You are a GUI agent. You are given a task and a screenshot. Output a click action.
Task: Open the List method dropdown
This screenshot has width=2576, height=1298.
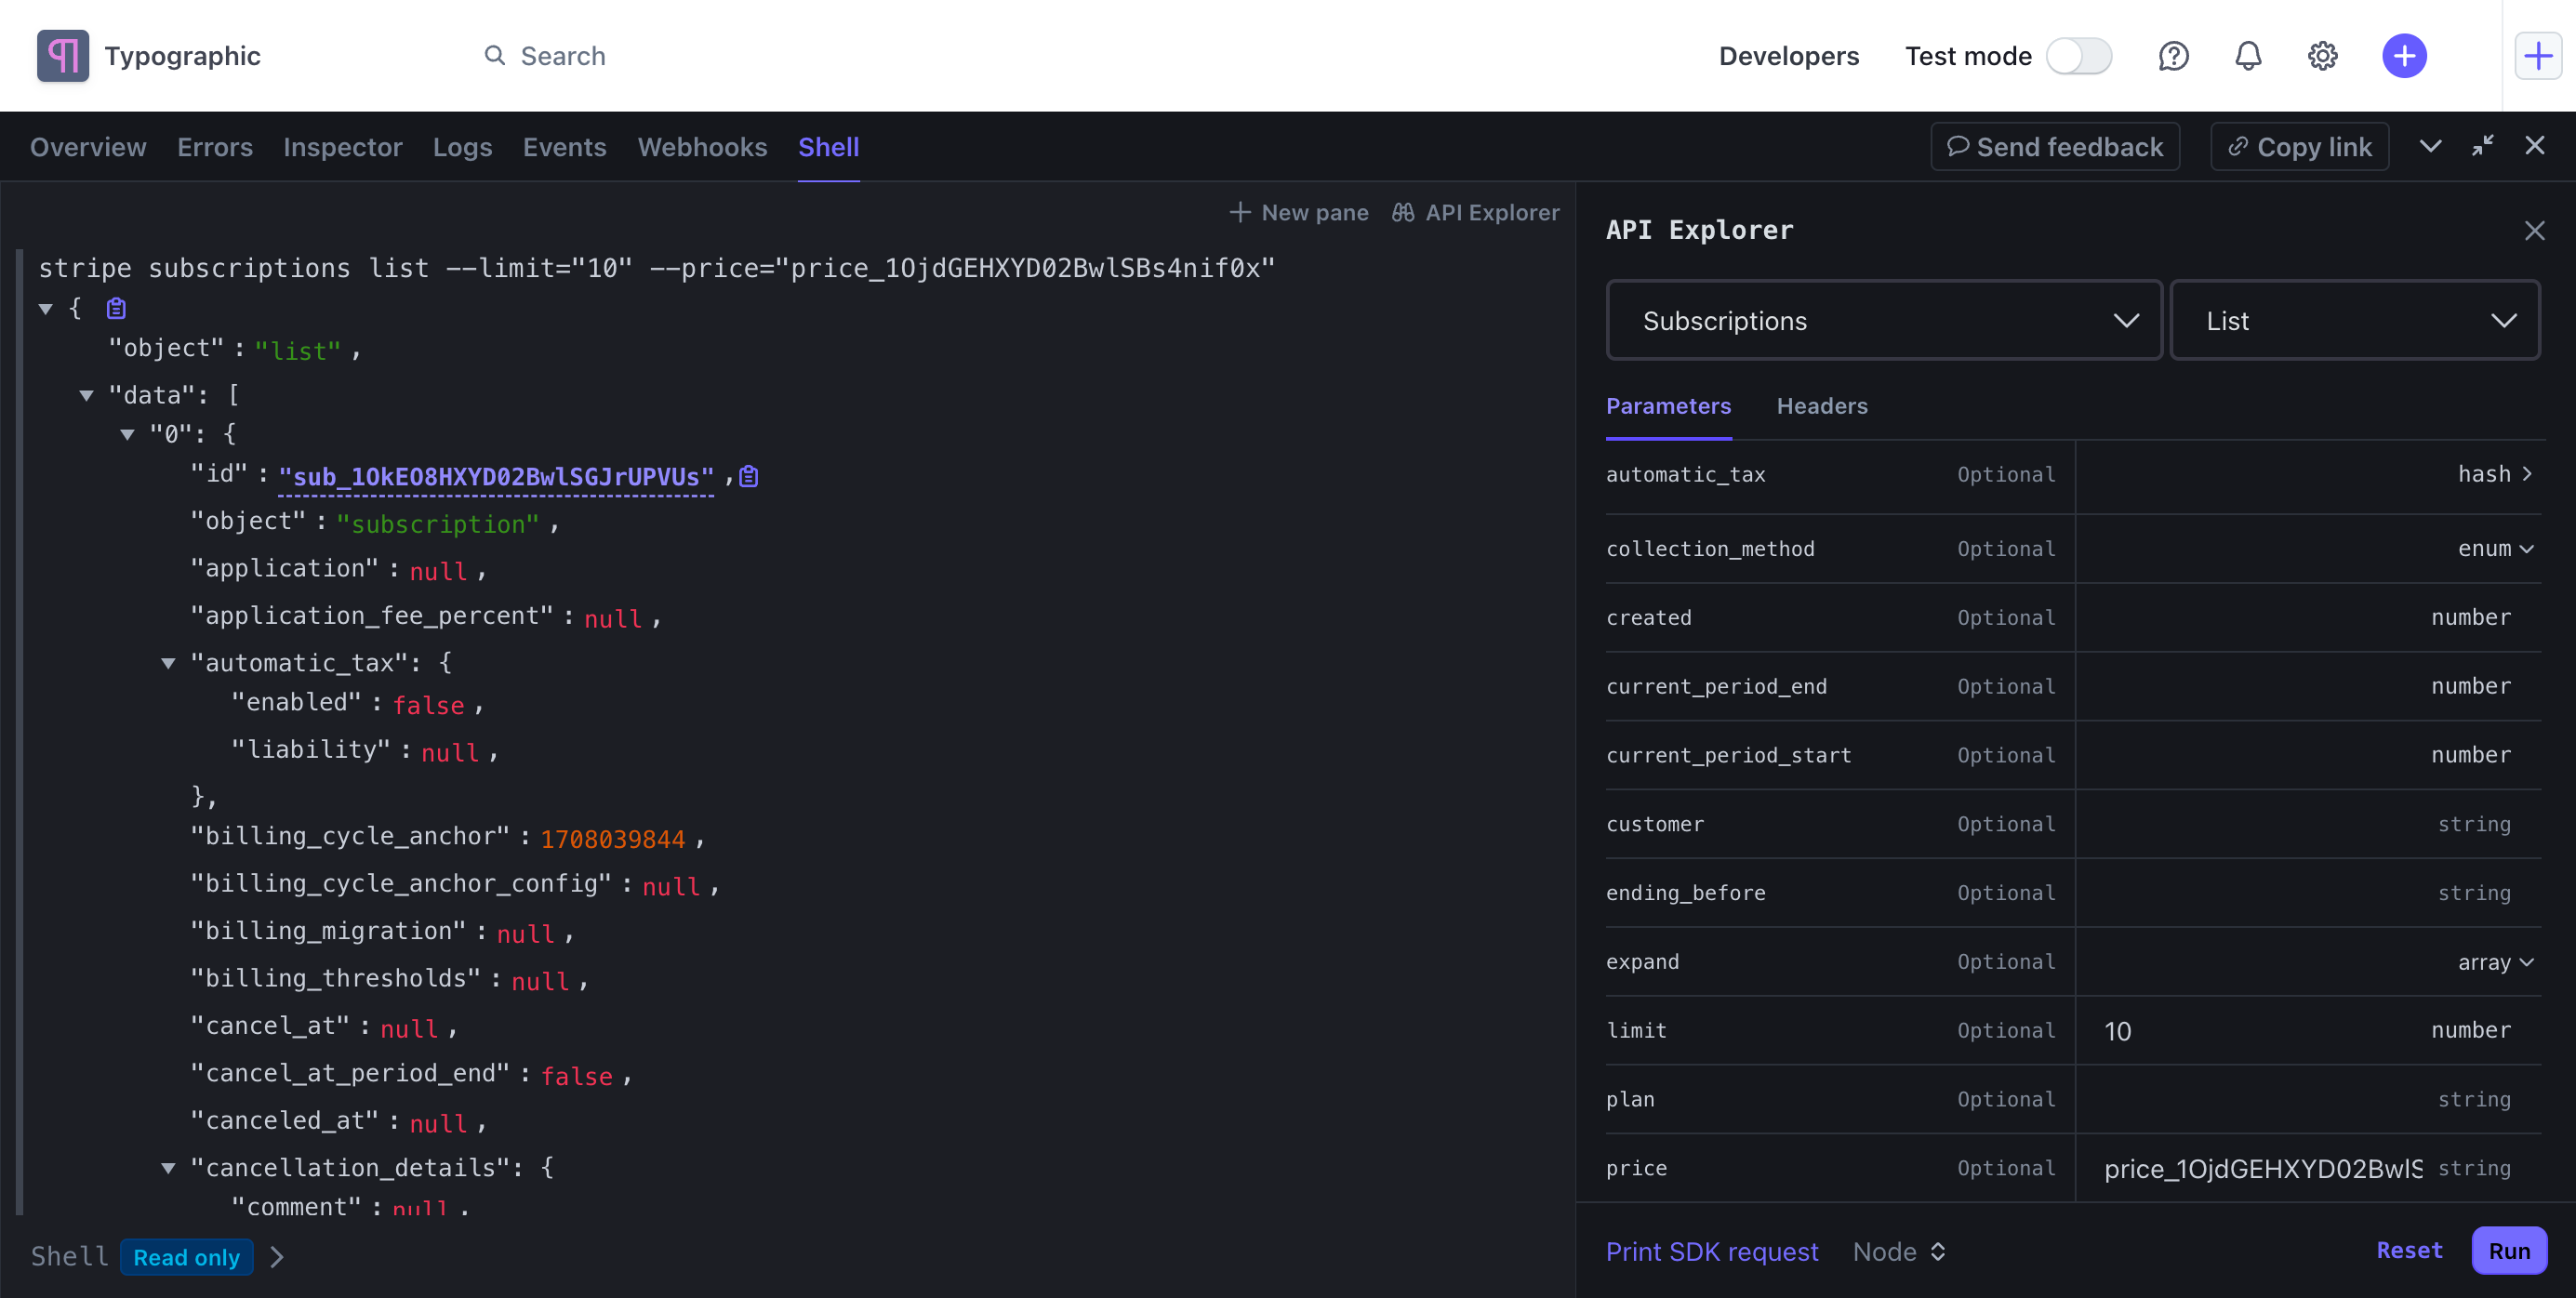tap(2355, 320)
